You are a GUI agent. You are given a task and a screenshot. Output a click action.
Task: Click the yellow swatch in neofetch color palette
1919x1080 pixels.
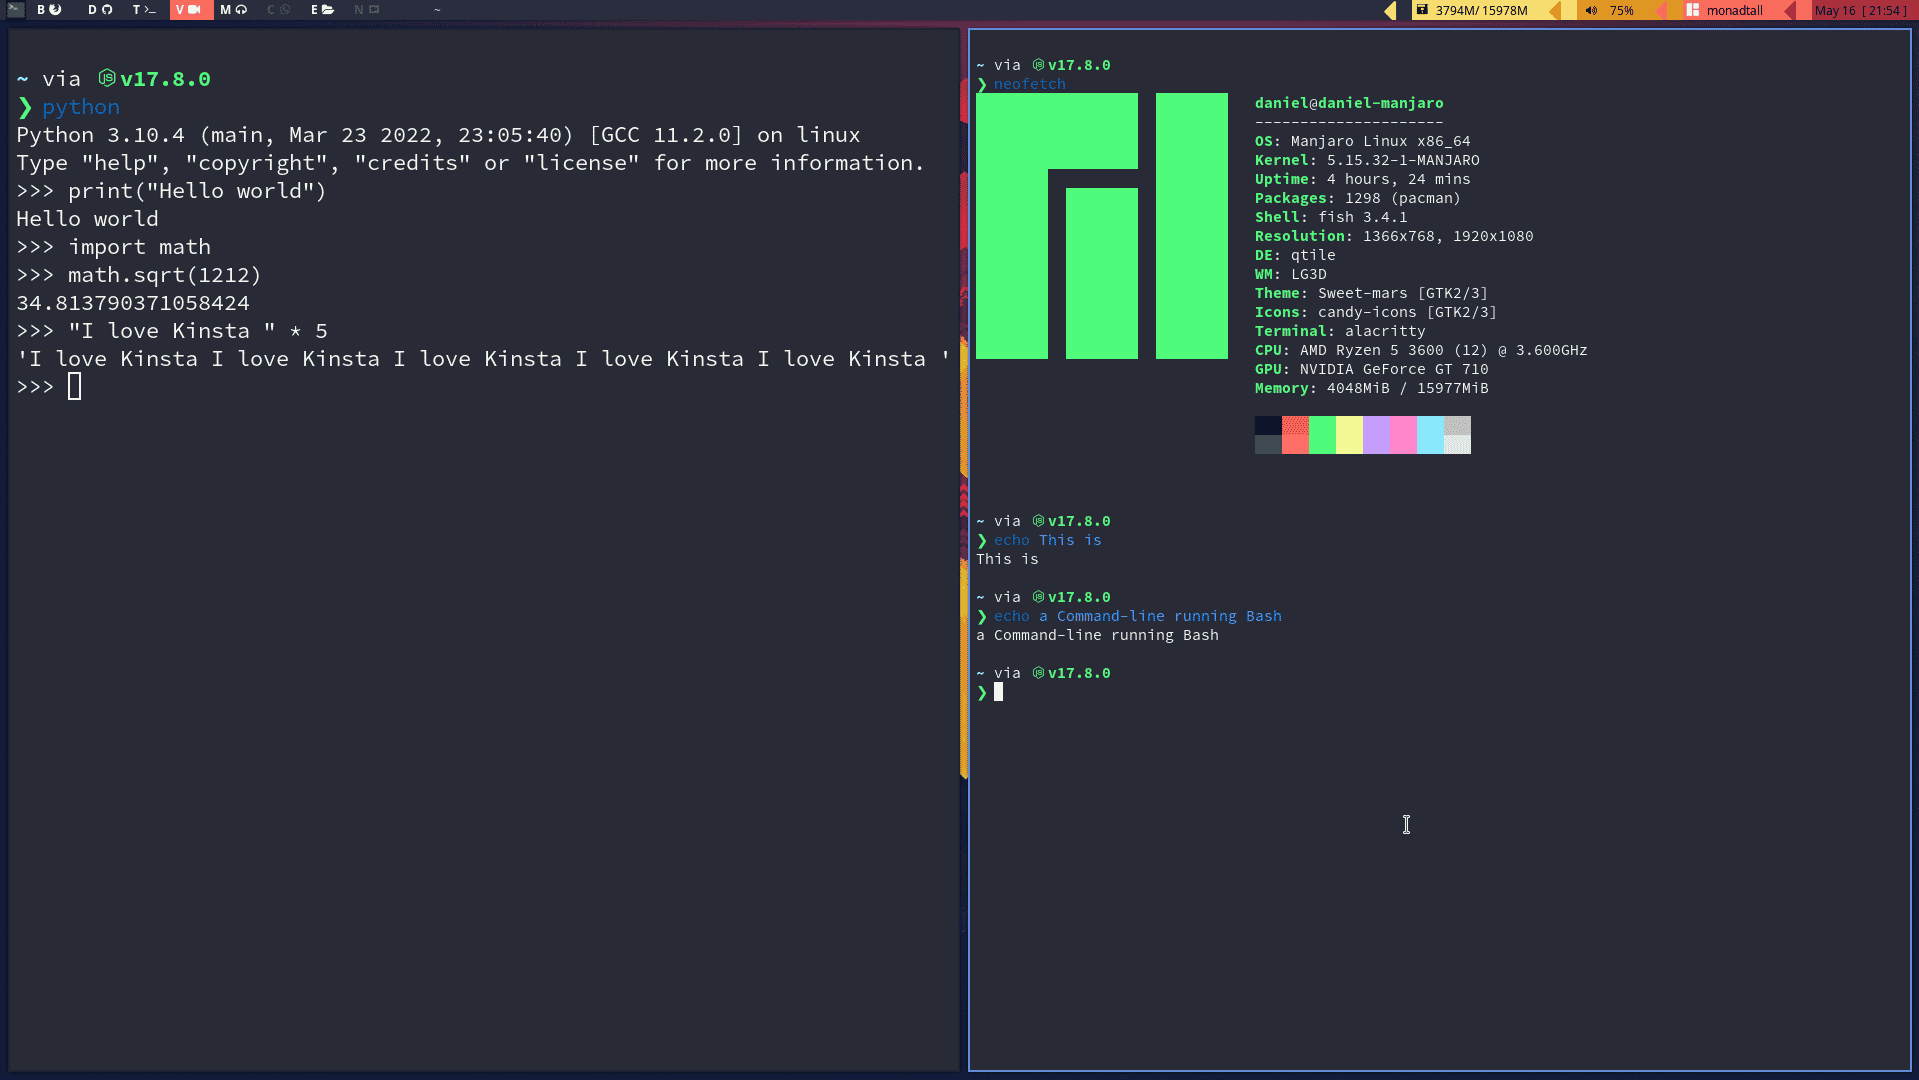1349,434
